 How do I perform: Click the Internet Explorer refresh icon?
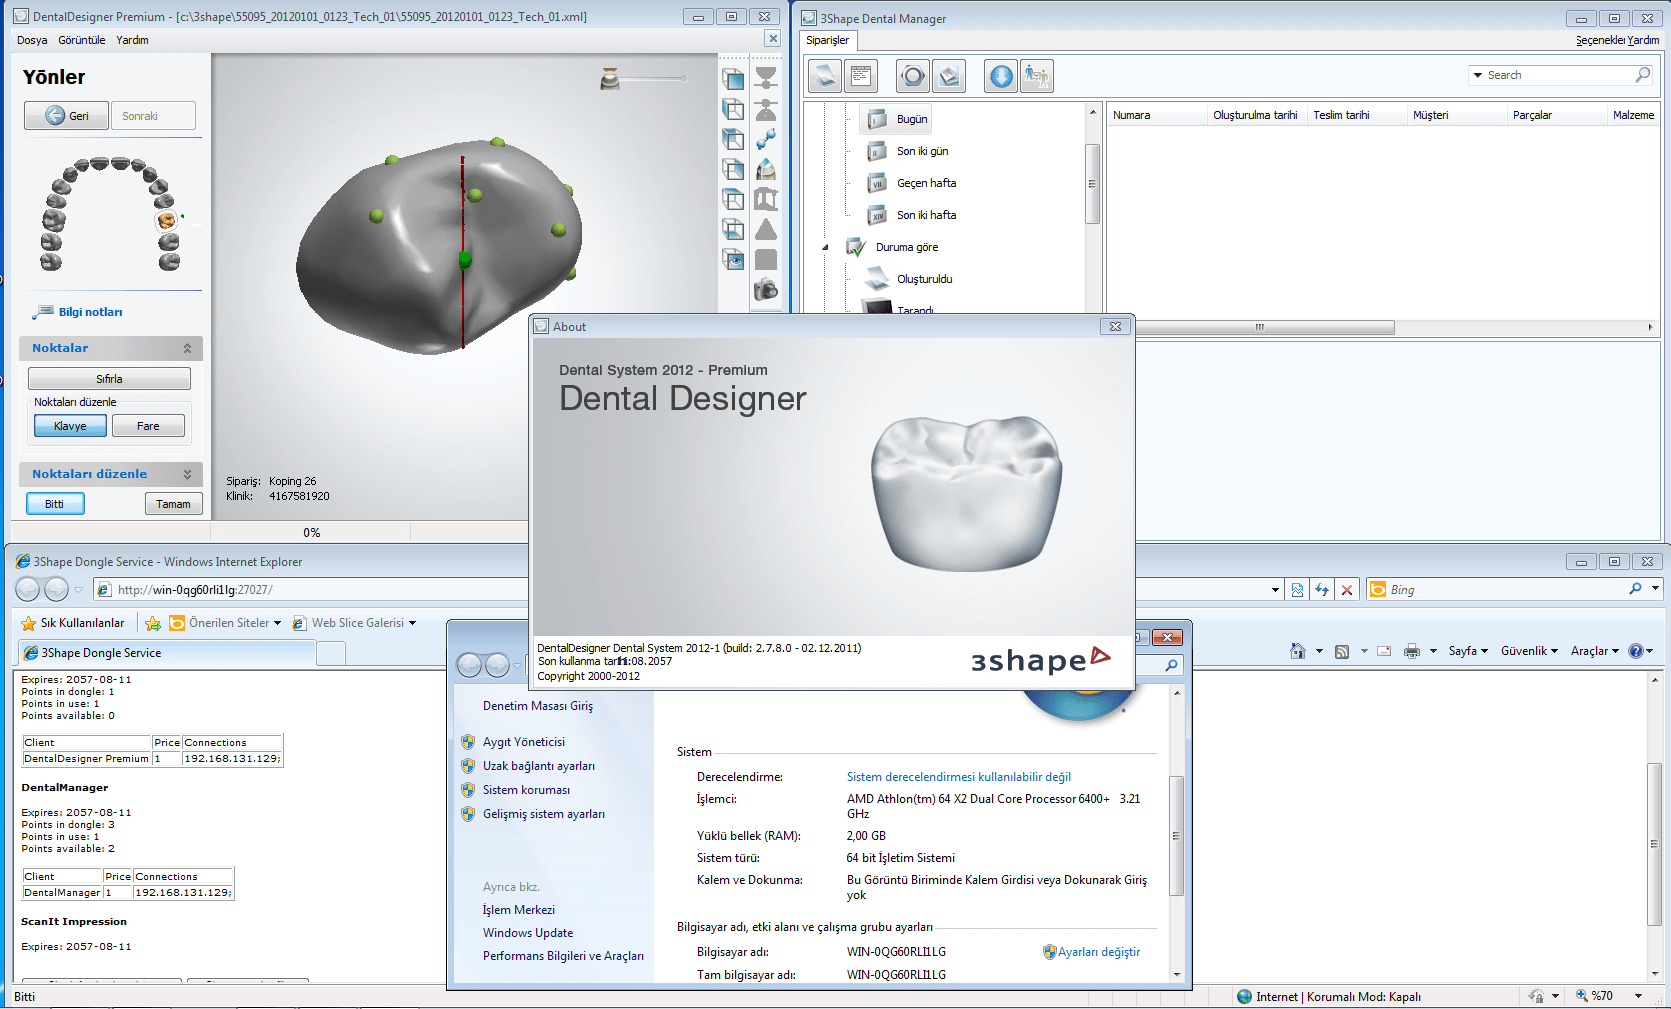[1322, 590]
